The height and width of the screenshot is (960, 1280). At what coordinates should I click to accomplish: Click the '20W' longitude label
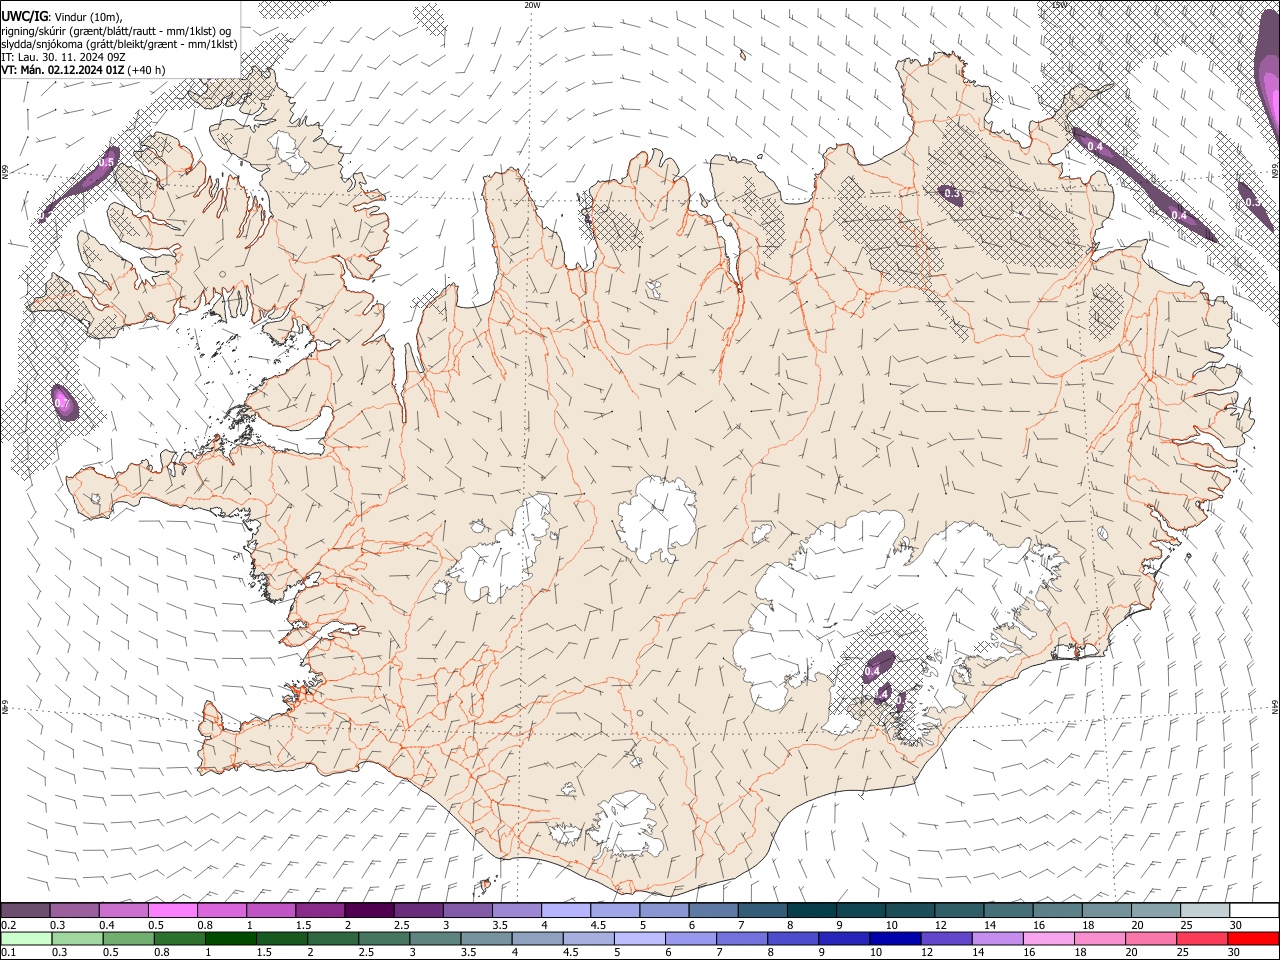pyautogui.click(x=532, y=5)
